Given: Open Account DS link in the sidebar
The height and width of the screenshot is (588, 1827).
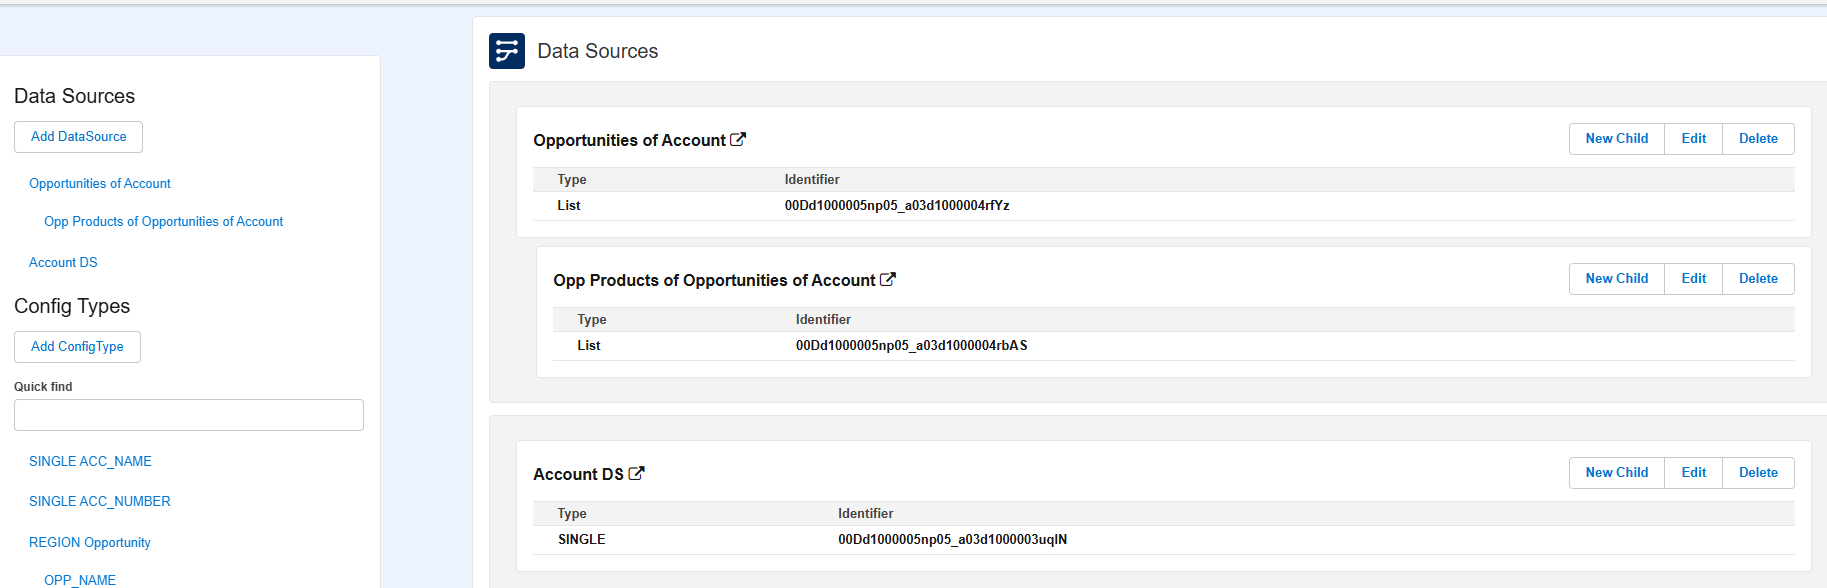Looking at the screenshot, I should point(63,263).
